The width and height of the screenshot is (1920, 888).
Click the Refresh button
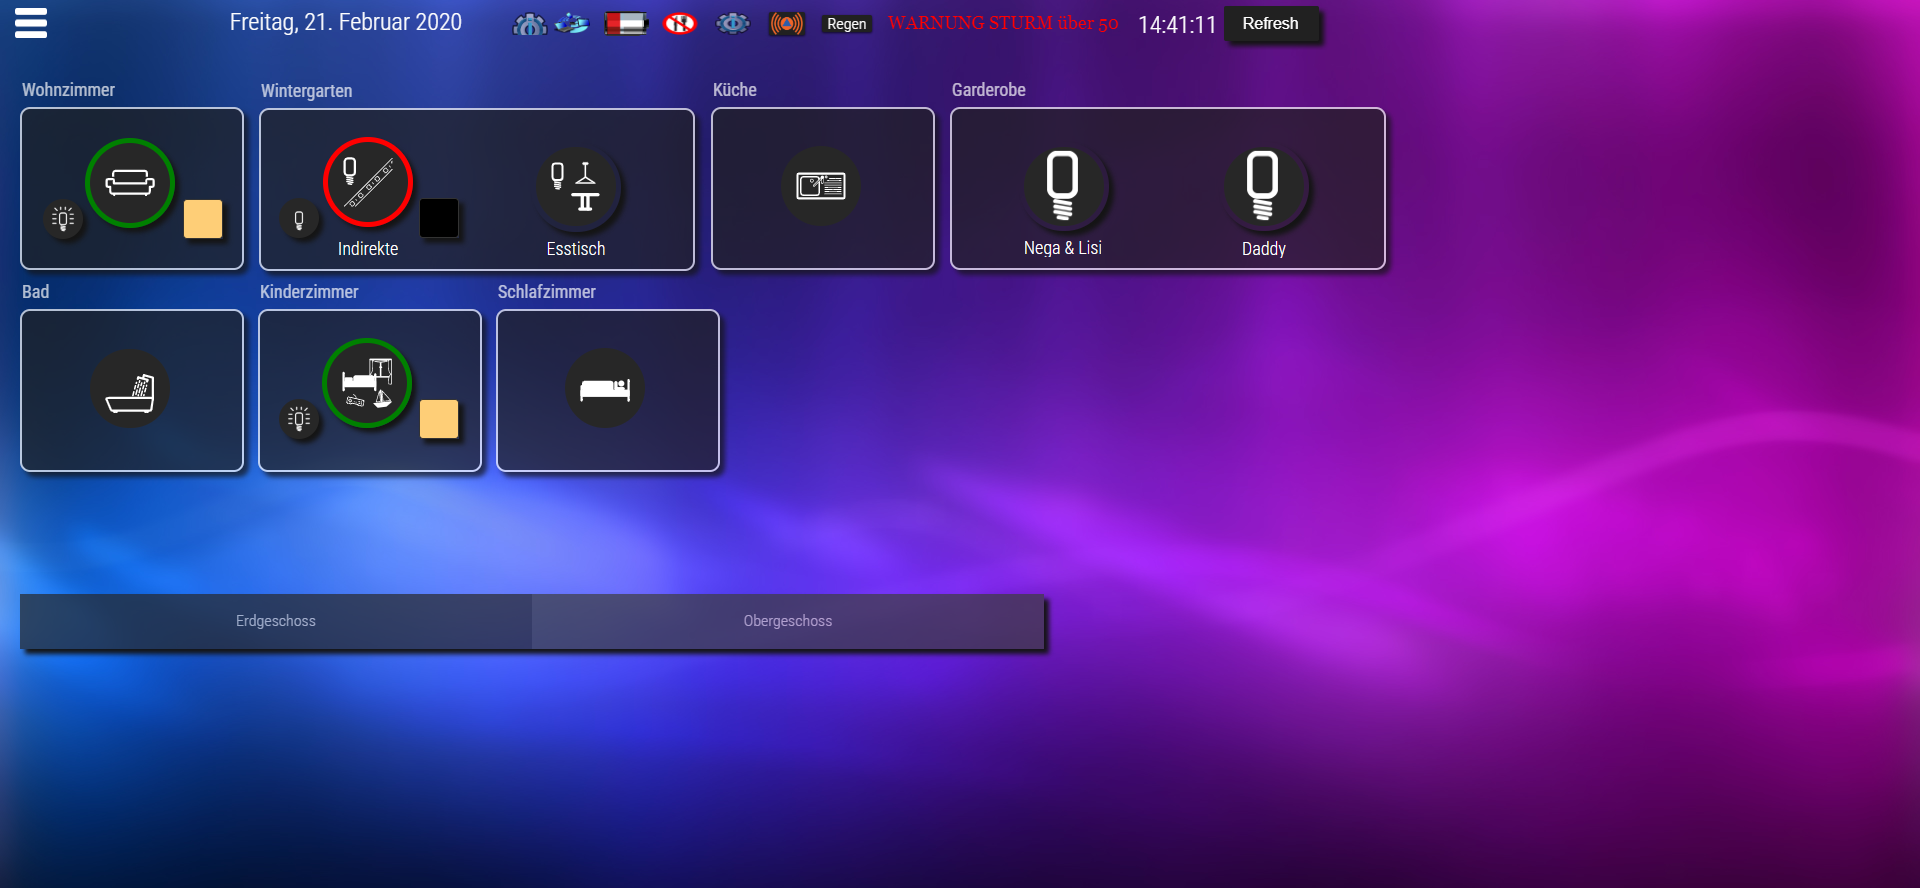[1270, 24]
